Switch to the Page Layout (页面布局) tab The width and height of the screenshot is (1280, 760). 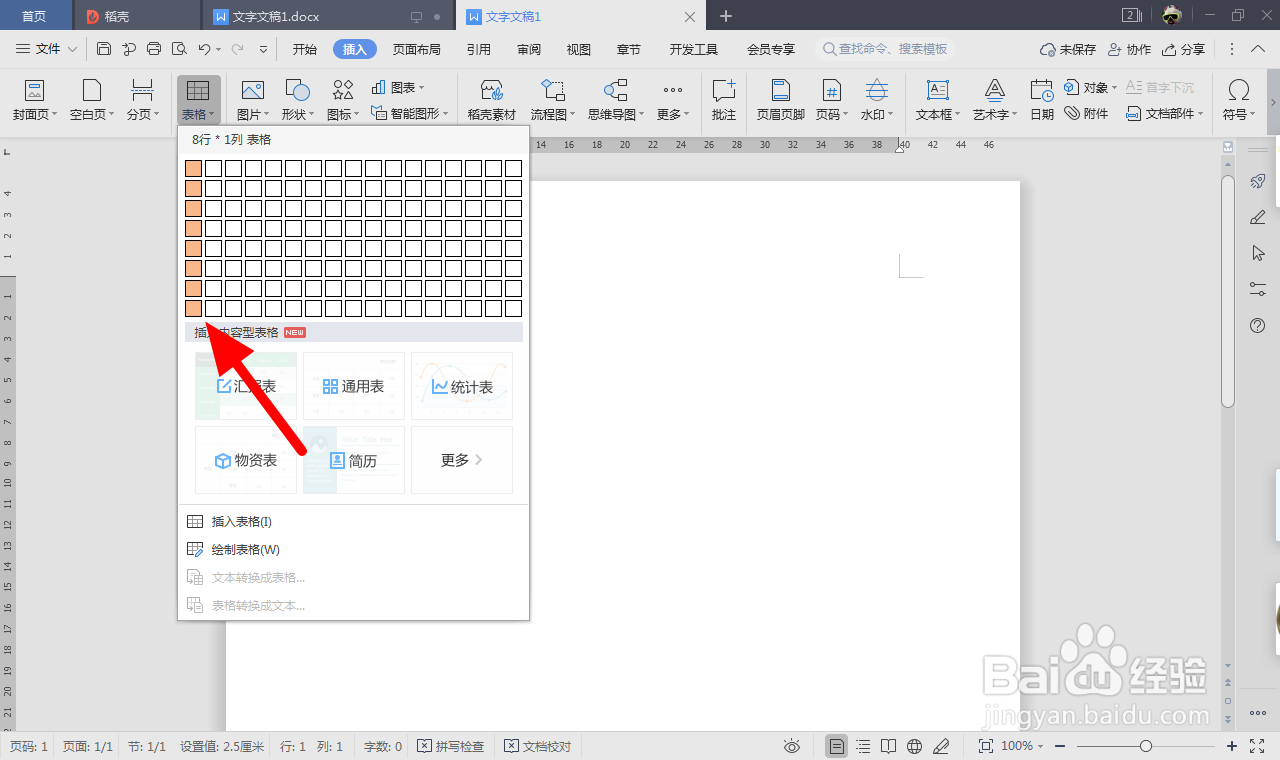tap(416, 49)
